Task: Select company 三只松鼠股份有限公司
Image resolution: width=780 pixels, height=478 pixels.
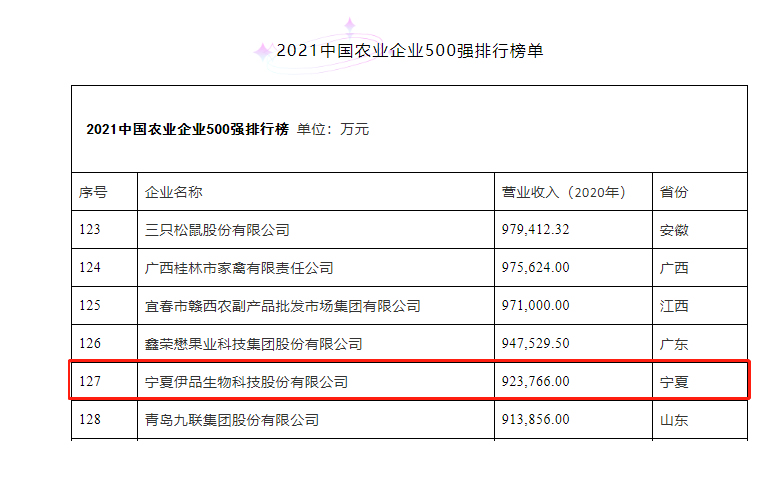Action: (217, 230)
